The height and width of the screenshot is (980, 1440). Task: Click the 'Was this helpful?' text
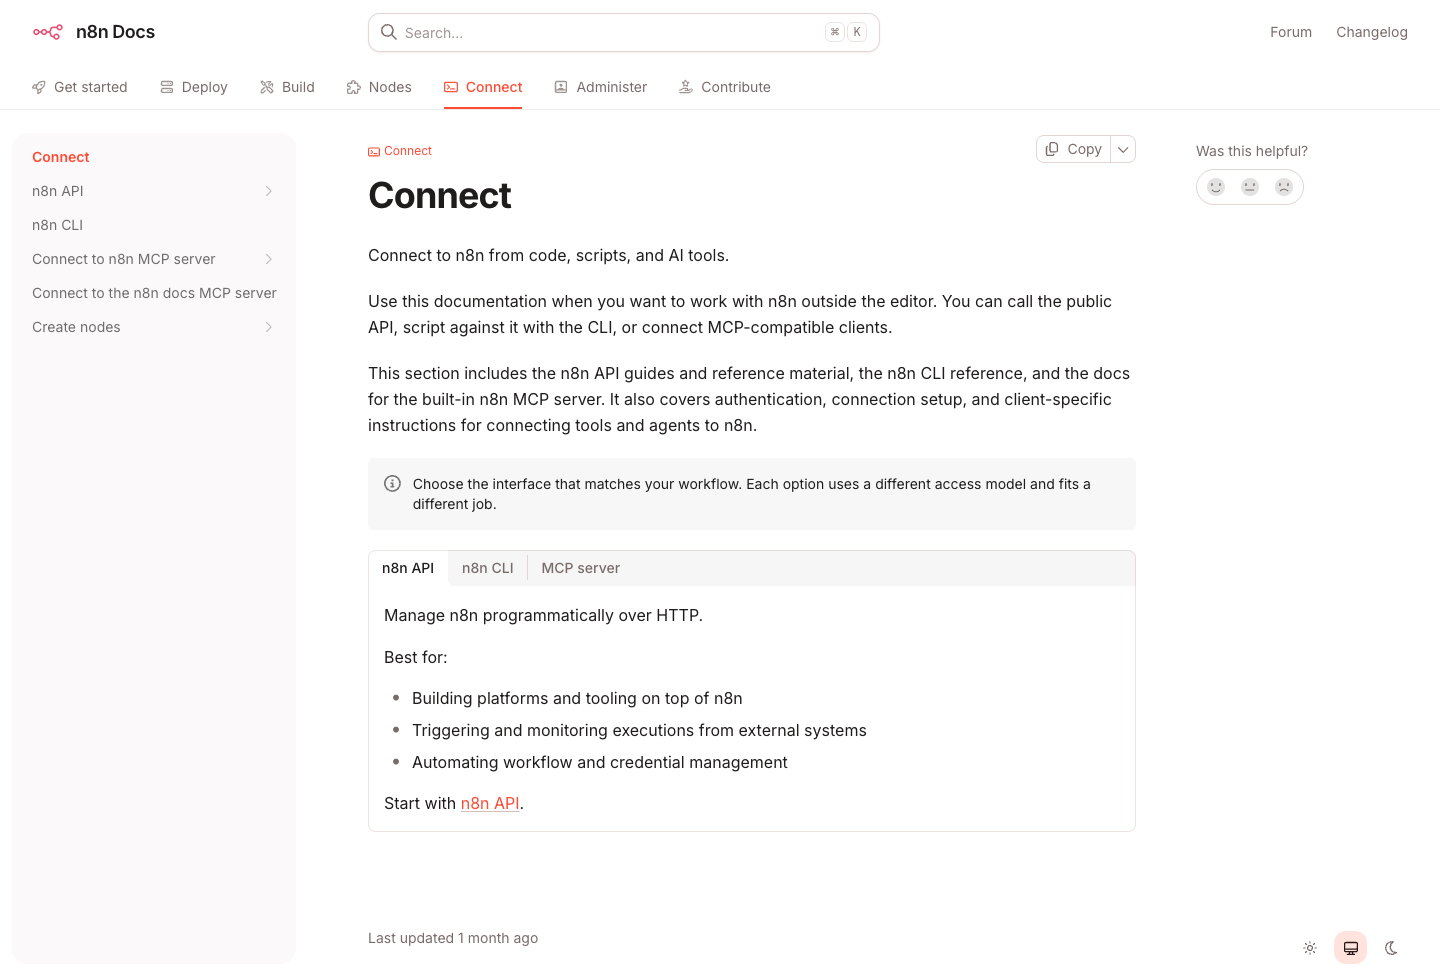click(x=1252, y=151)
